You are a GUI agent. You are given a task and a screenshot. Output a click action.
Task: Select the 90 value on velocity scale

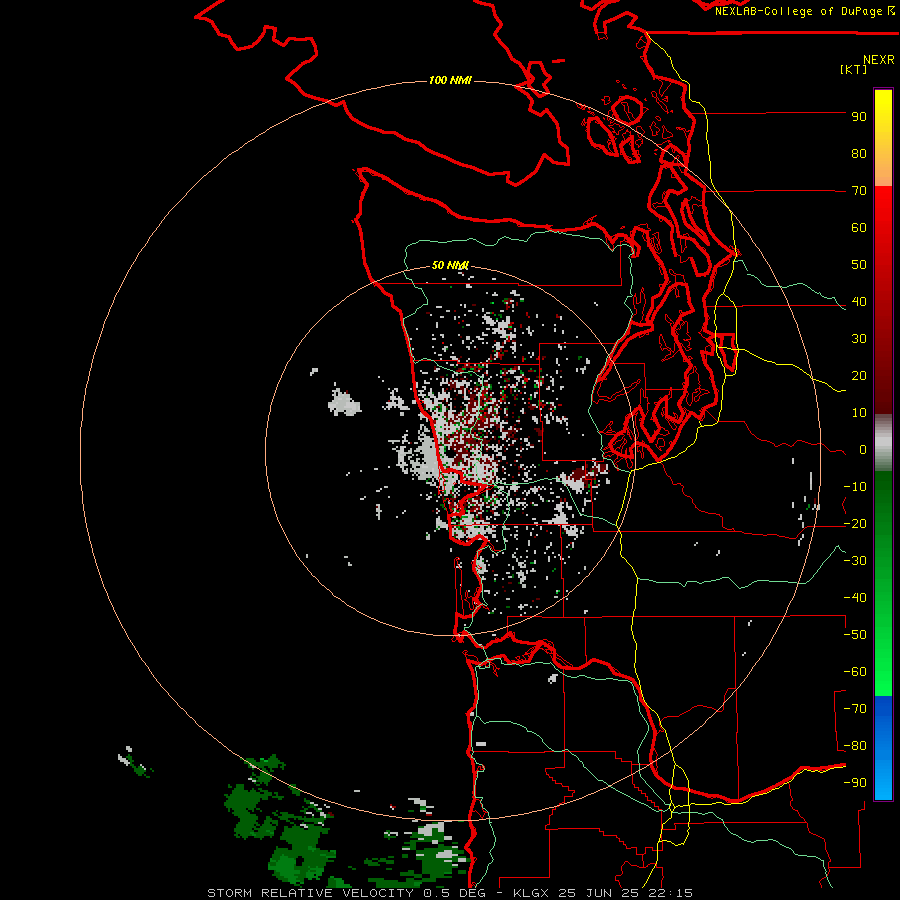[x=859, y=117]
